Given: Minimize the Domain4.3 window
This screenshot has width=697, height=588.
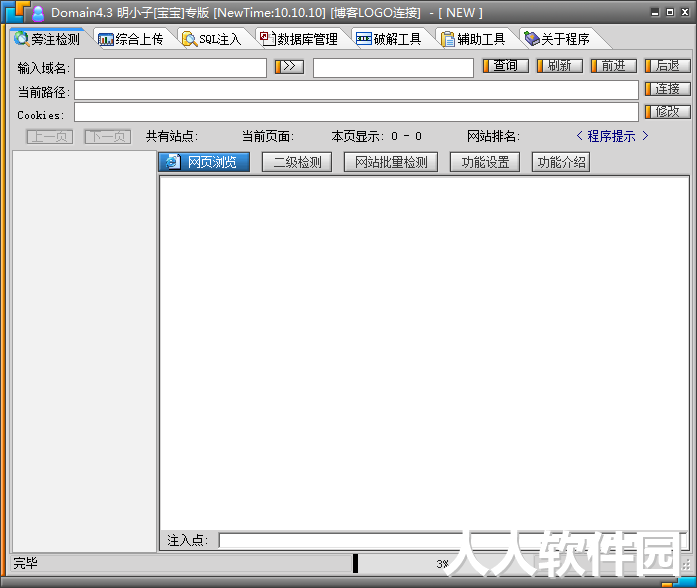Looking at the screenshot, I should tap(655, 12).
